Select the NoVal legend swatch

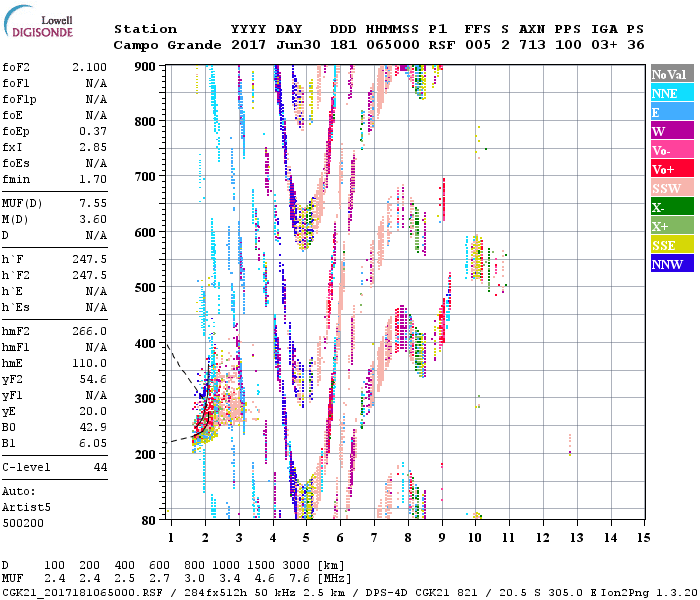coord(671,74)
